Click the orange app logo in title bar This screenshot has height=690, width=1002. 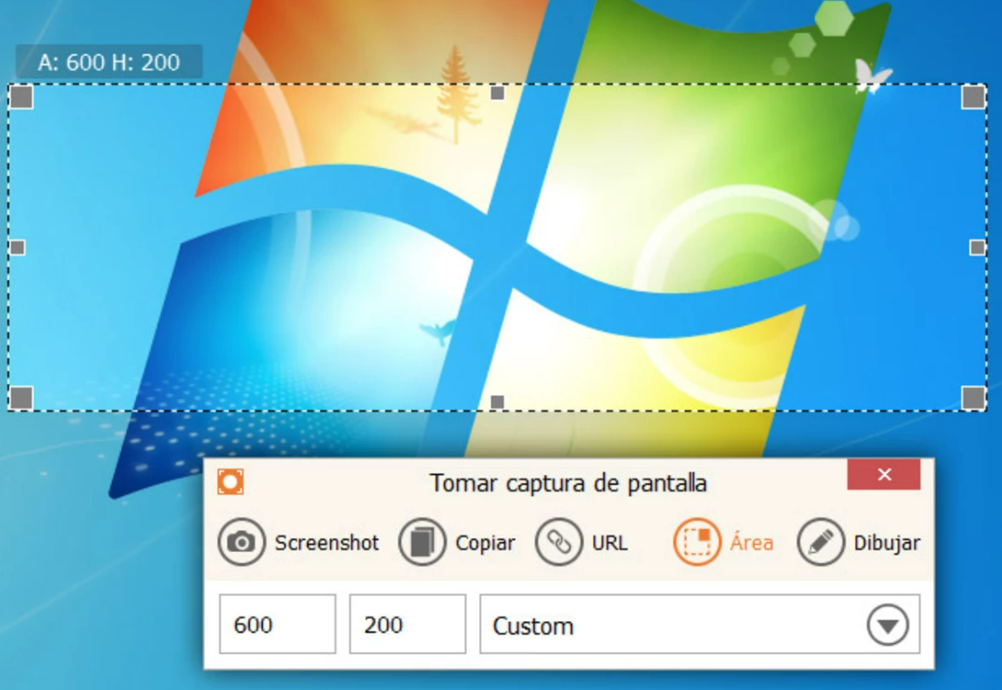[230, 482]
